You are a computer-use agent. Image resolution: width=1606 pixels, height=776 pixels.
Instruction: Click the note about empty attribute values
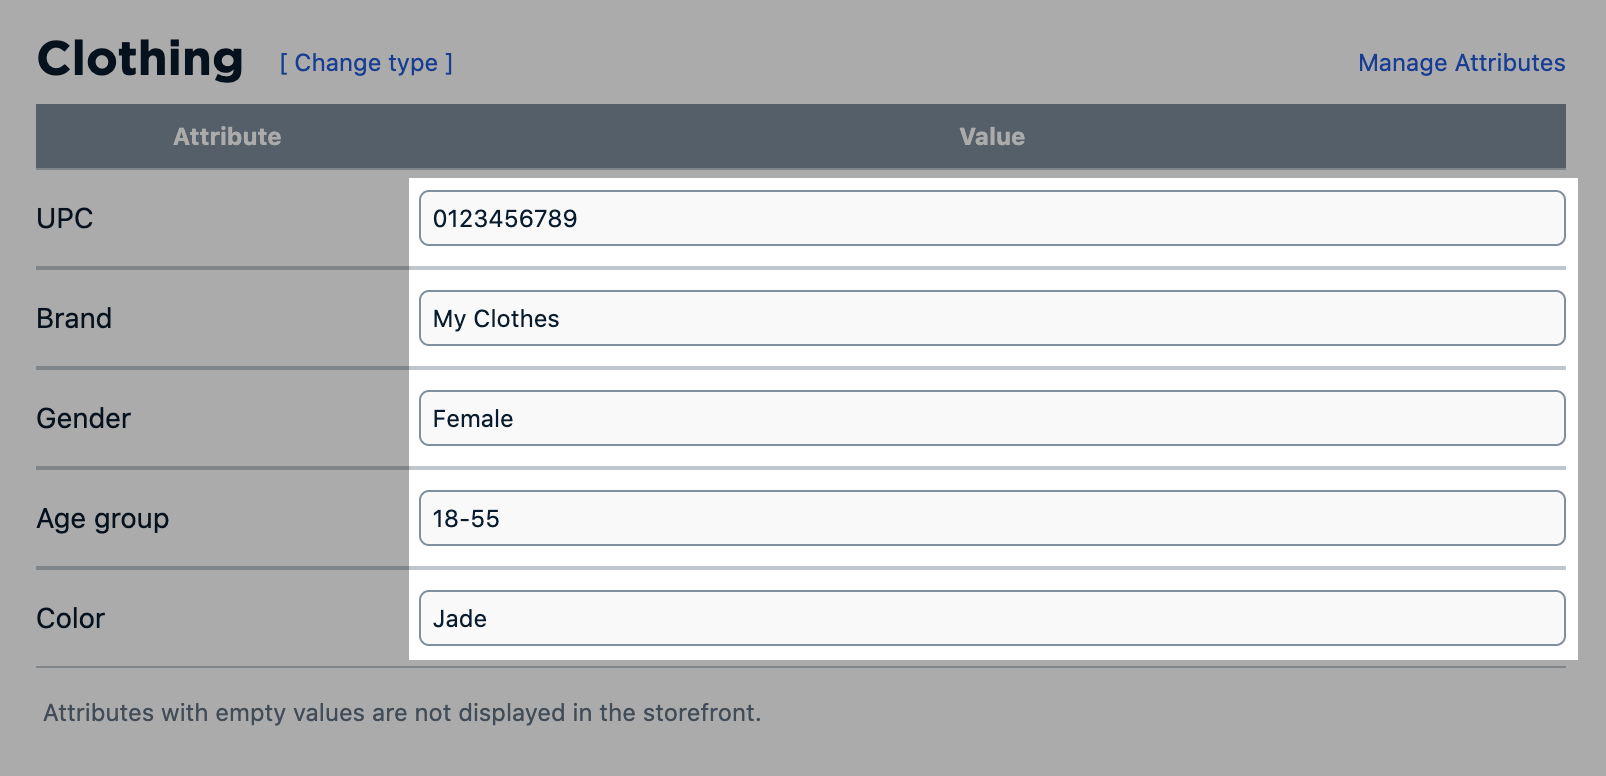click(x=402, y=712)
